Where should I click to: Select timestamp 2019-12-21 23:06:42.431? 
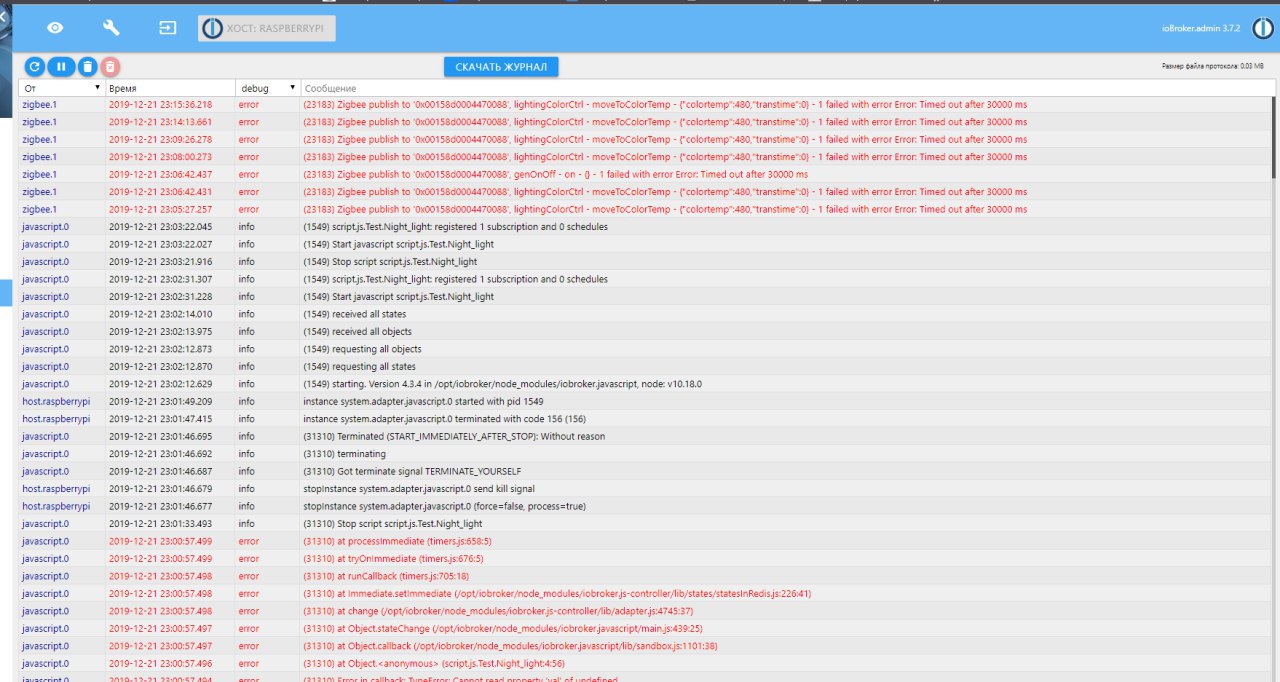coord(160,192)
